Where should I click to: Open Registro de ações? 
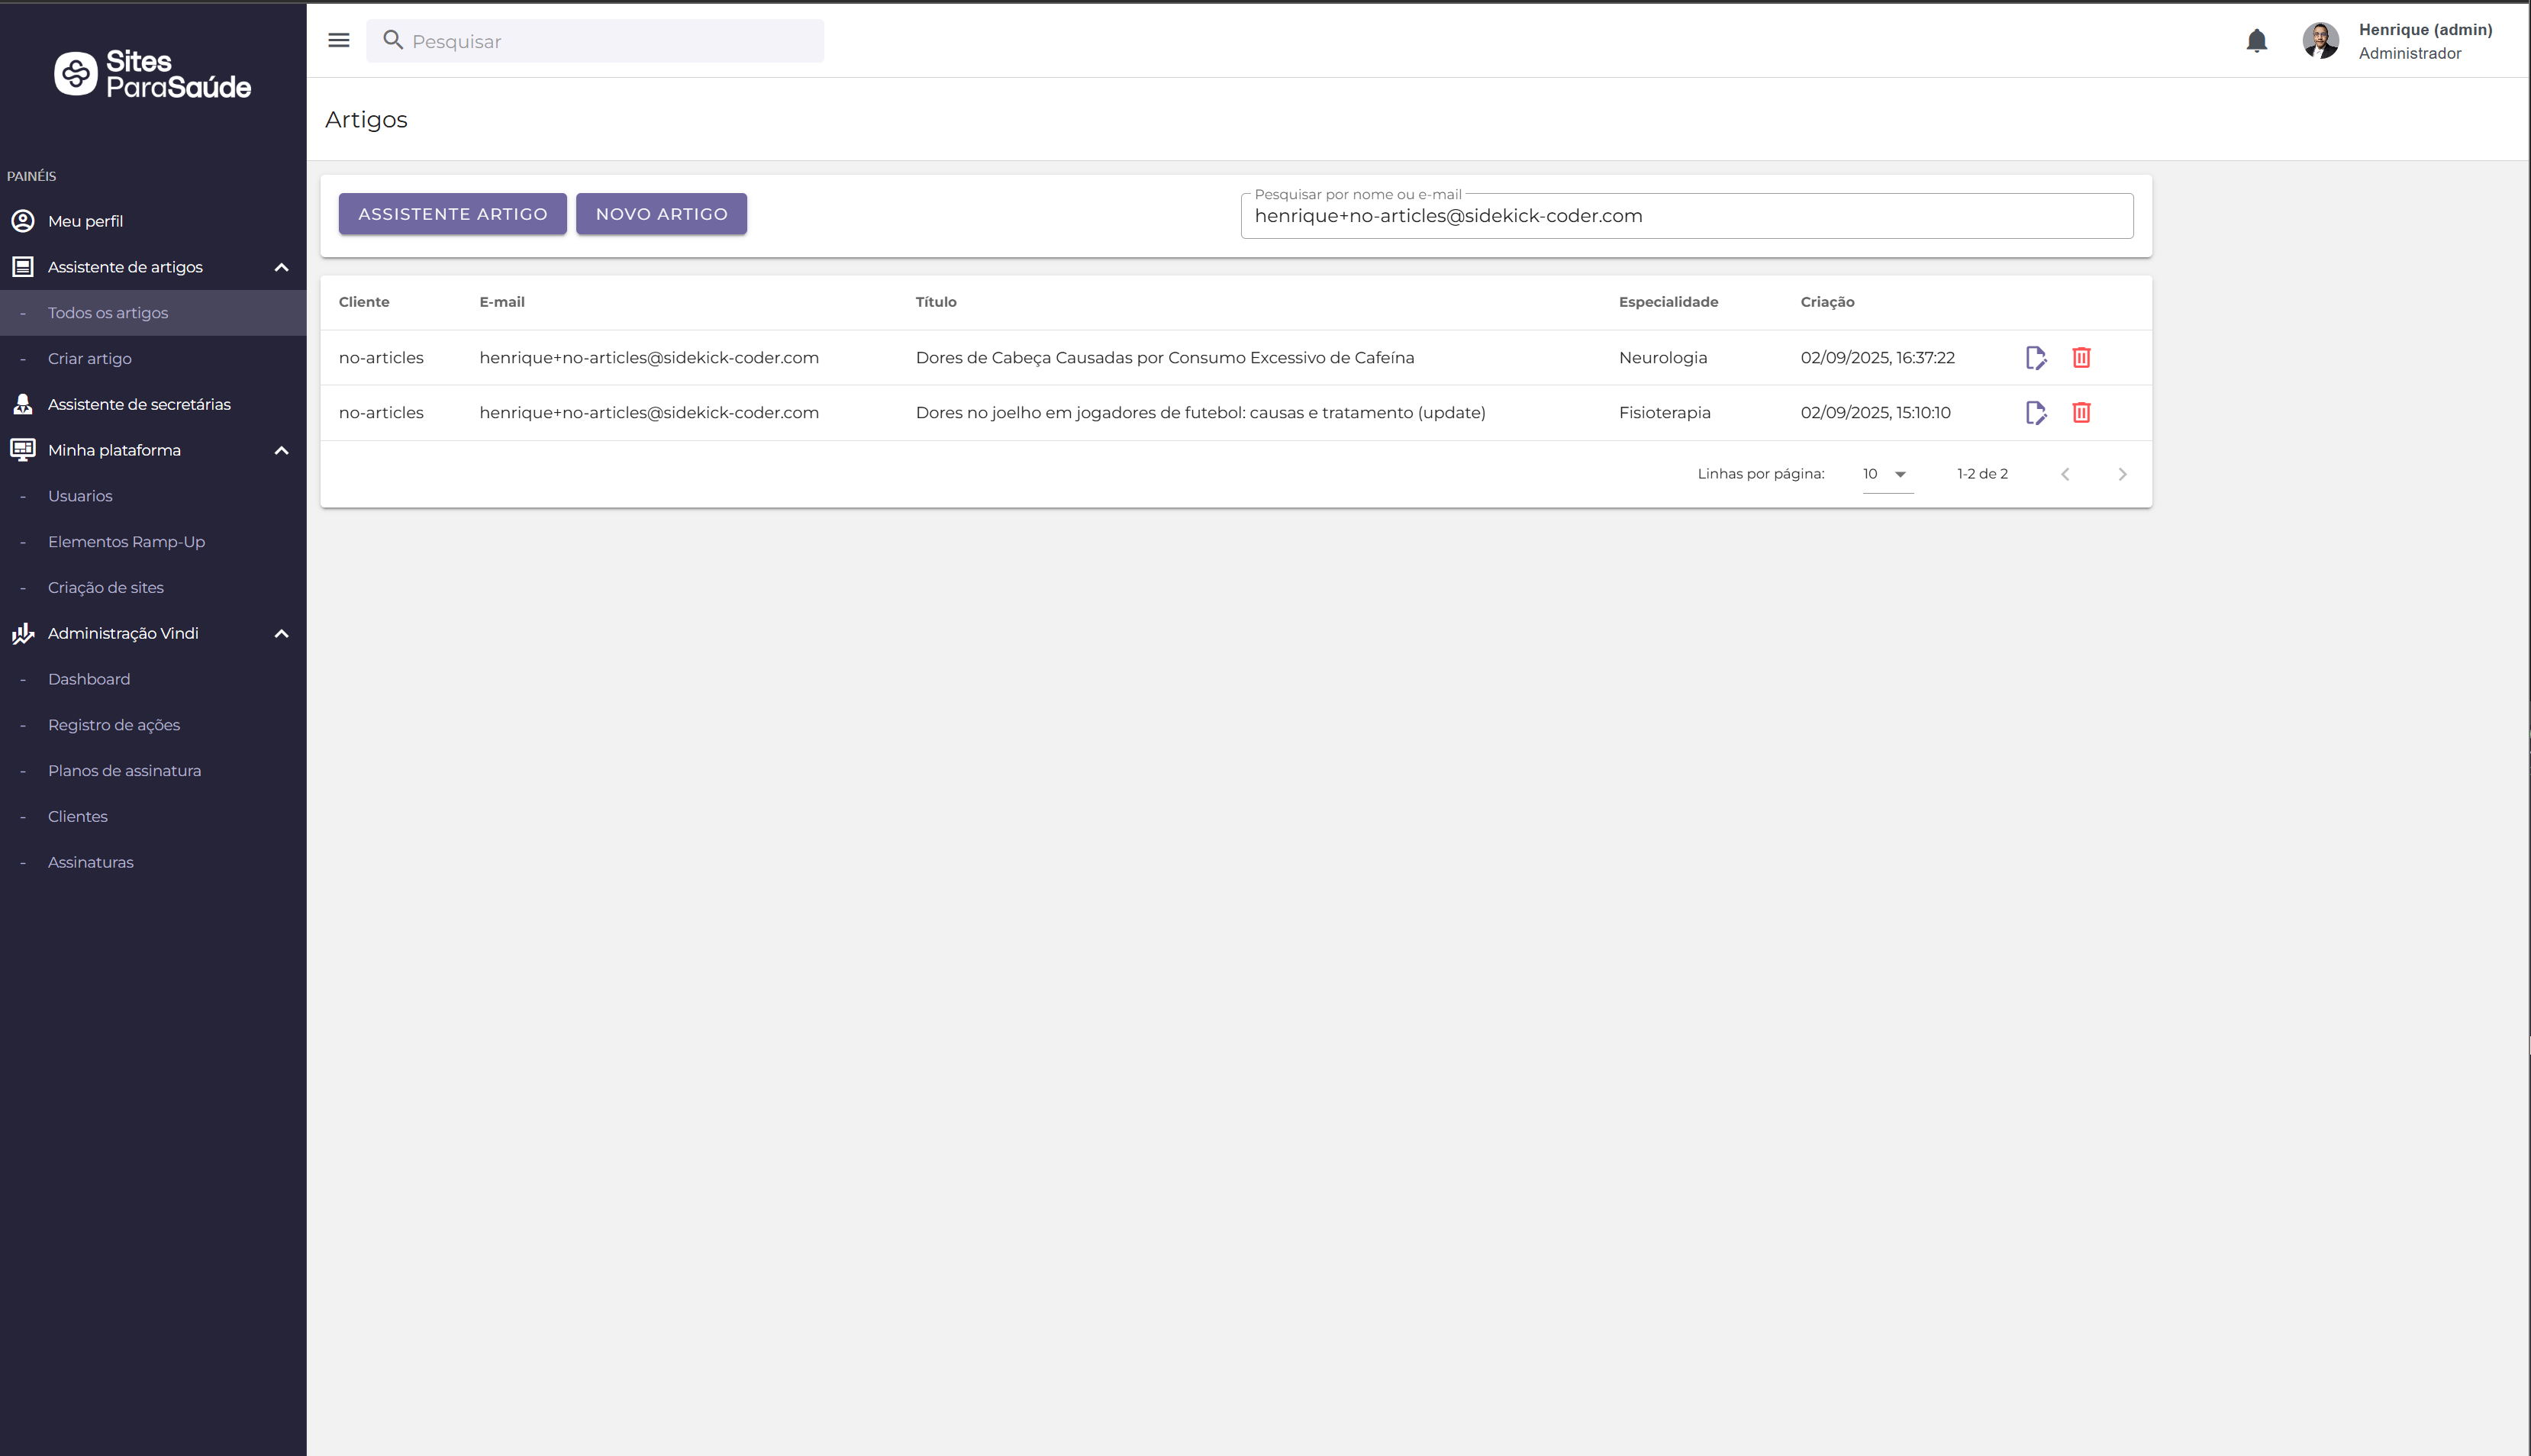point(153,725)
